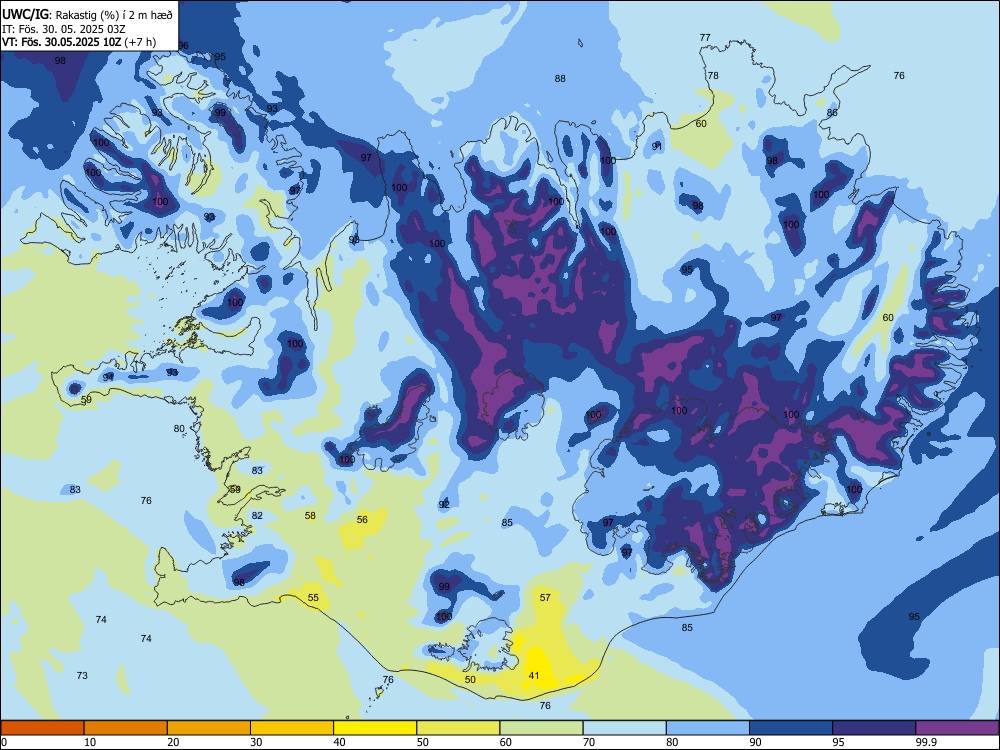Click the '70' legend scale label
Image resolution: width=1000 pixels, height=750 pixels.
pos(589,742)
